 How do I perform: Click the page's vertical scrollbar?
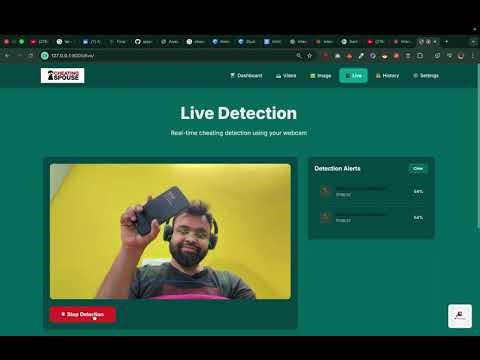pyautogui.click(x=478, y=147)
